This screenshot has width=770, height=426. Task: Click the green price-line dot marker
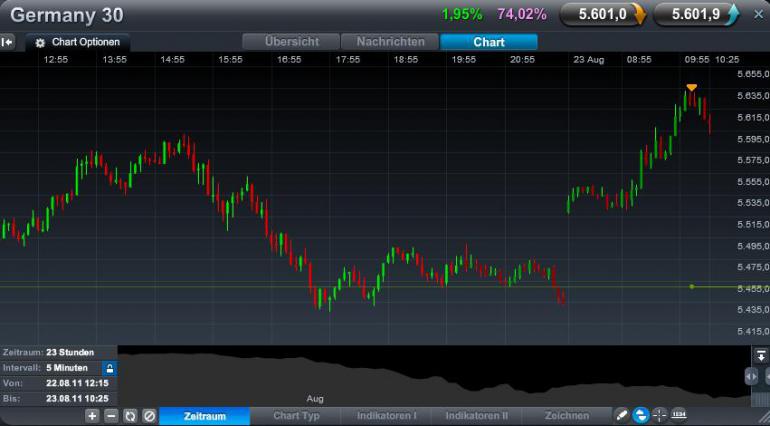click(692, 286)
